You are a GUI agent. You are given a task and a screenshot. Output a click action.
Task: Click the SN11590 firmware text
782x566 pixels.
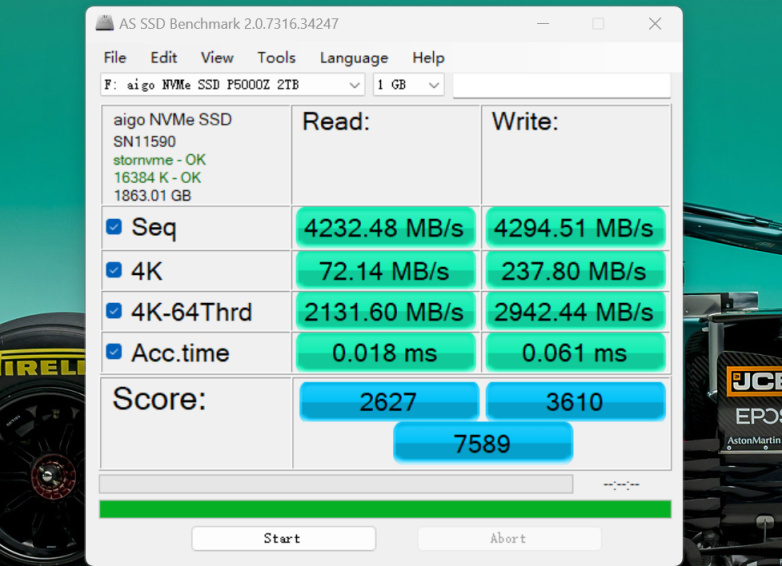pyautogui.click(x=144, y=142)
